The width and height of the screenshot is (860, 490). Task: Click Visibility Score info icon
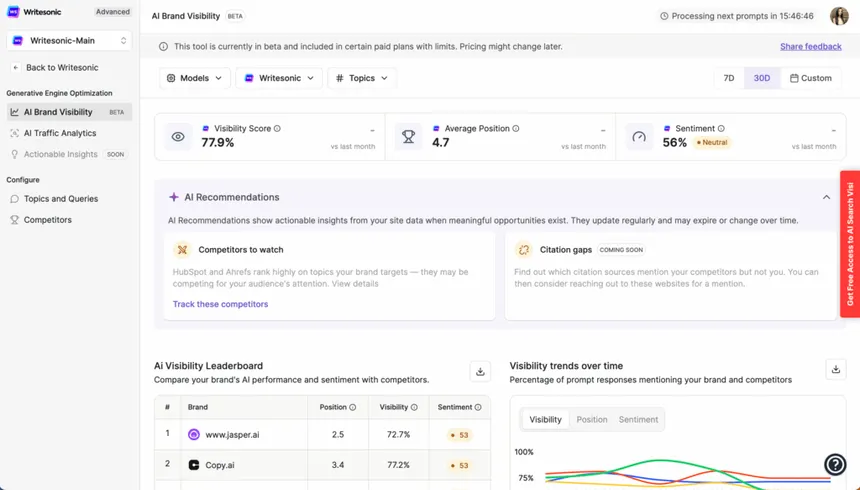point(278,129)
